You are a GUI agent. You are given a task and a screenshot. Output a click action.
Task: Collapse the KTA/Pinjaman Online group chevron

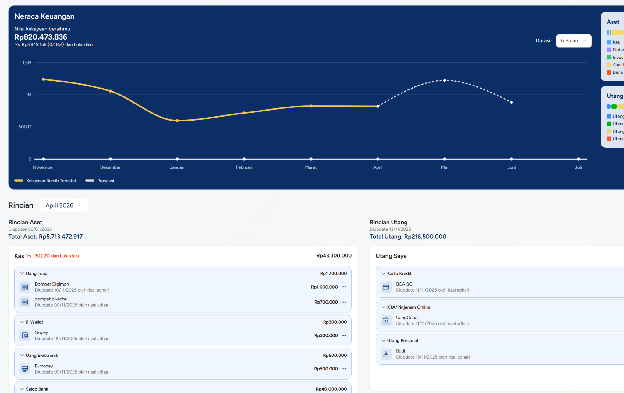pyautogui.click(x=383, y=307)
